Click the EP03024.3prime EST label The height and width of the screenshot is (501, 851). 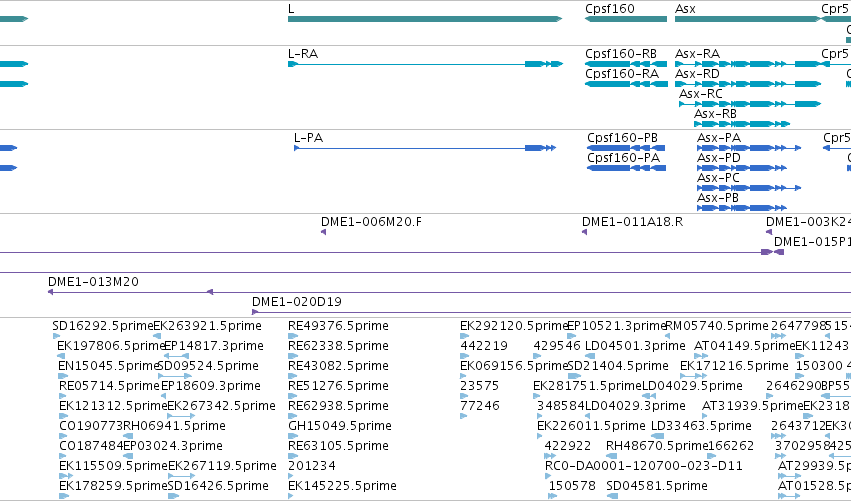(x=173, y=446)
